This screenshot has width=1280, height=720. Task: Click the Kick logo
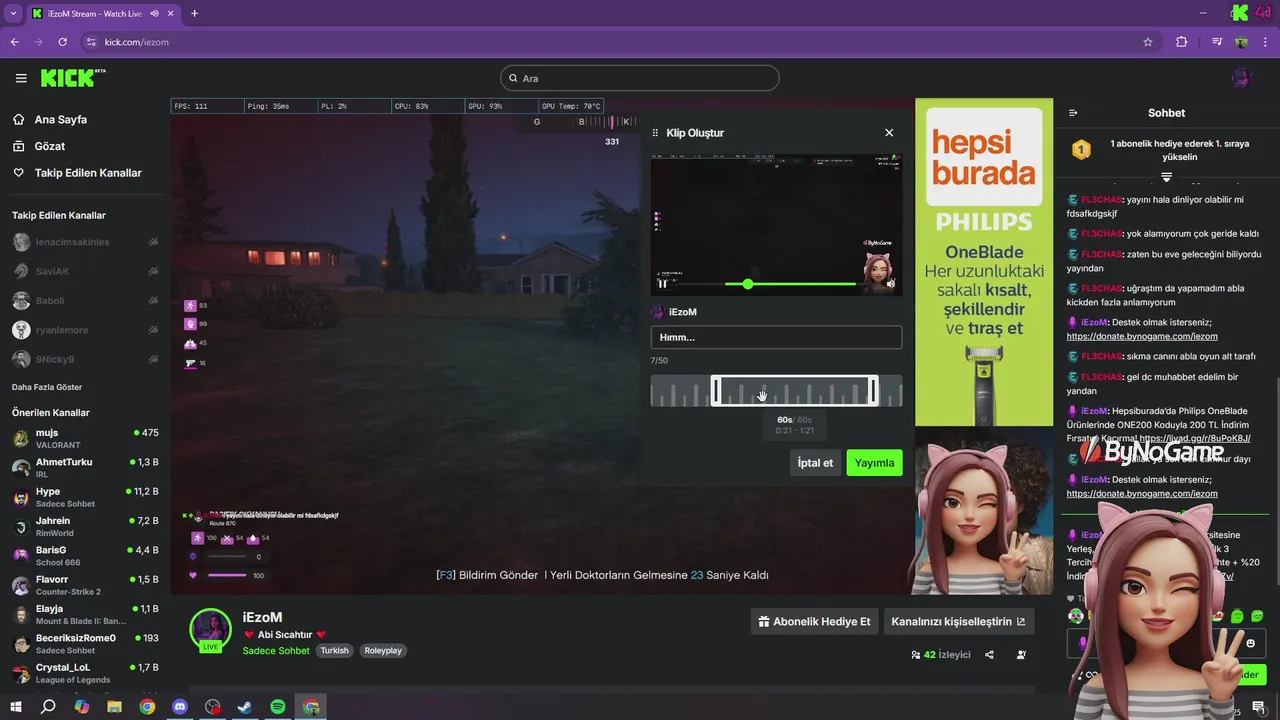[x=73, y=78]
